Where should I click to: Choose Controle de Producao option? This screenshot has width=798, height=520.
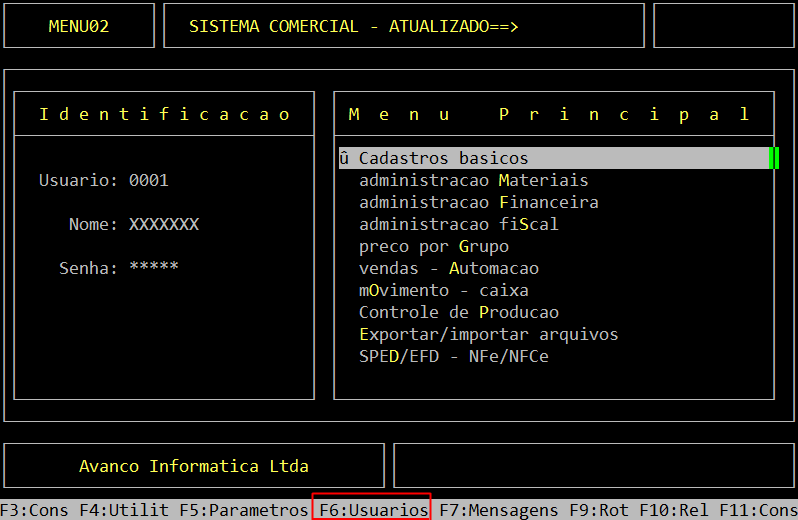(x=458, y=312)
